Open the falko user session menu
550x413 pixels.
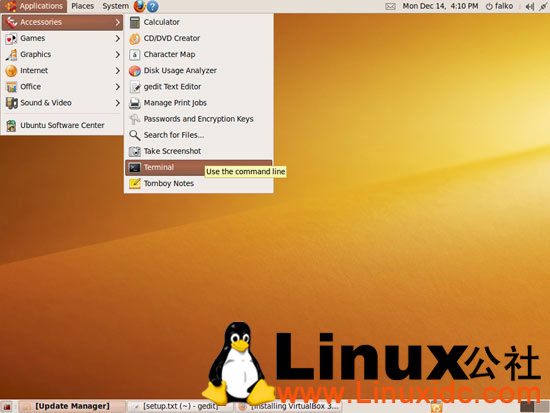(499, 6)
